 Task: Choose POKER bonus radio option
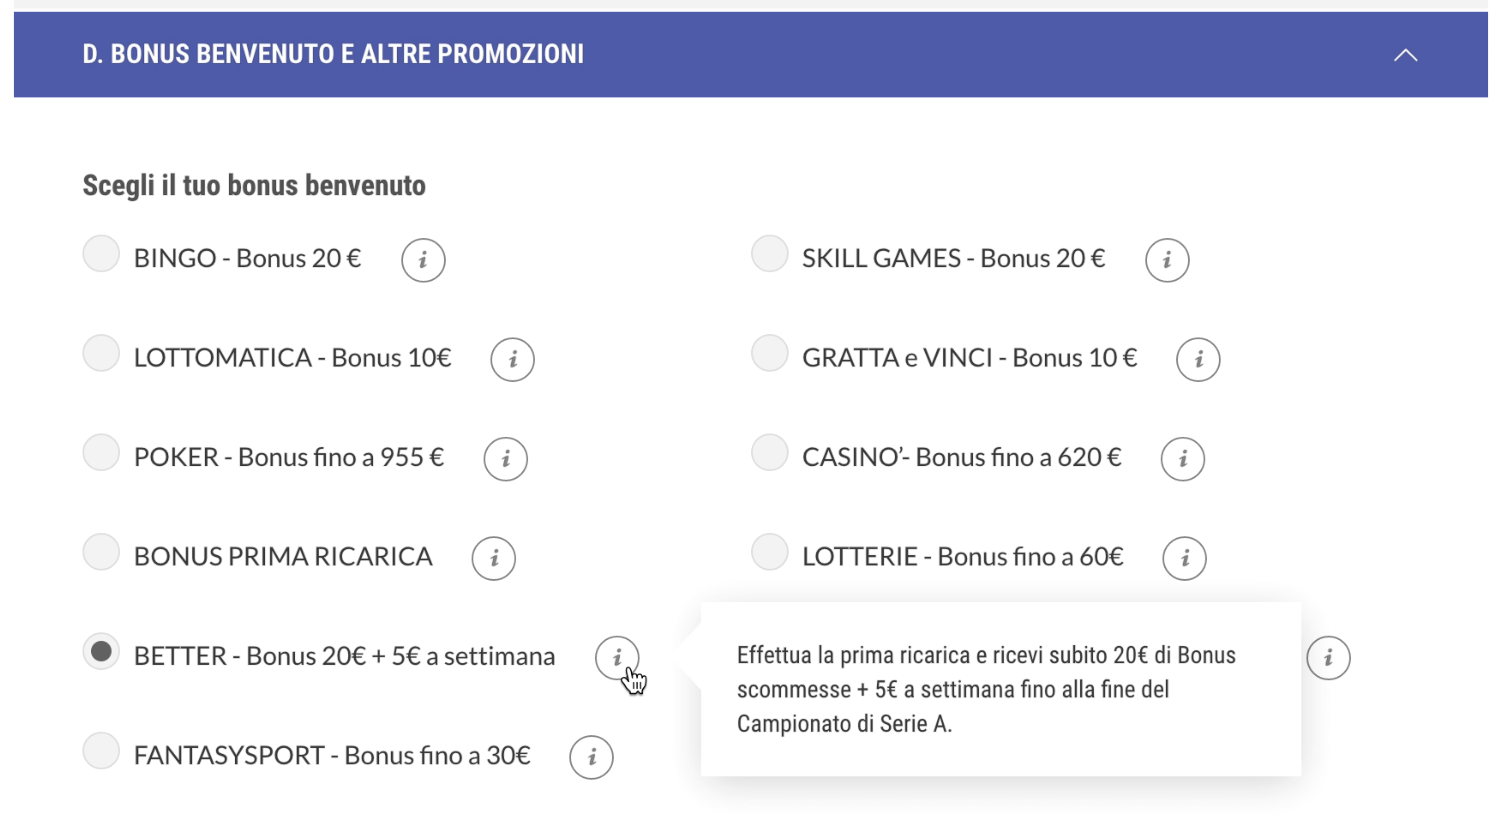(x=101, y=453)
